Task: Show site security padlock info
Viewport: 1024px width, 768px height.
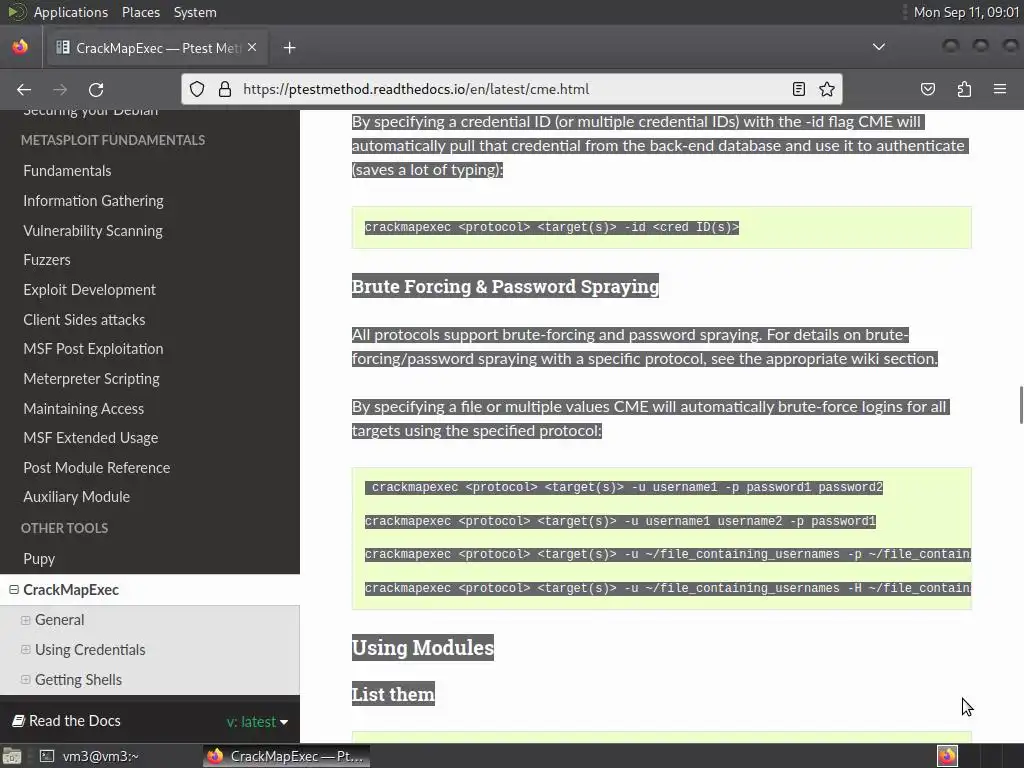Action: pyautogui.click(x=225, y=89)
